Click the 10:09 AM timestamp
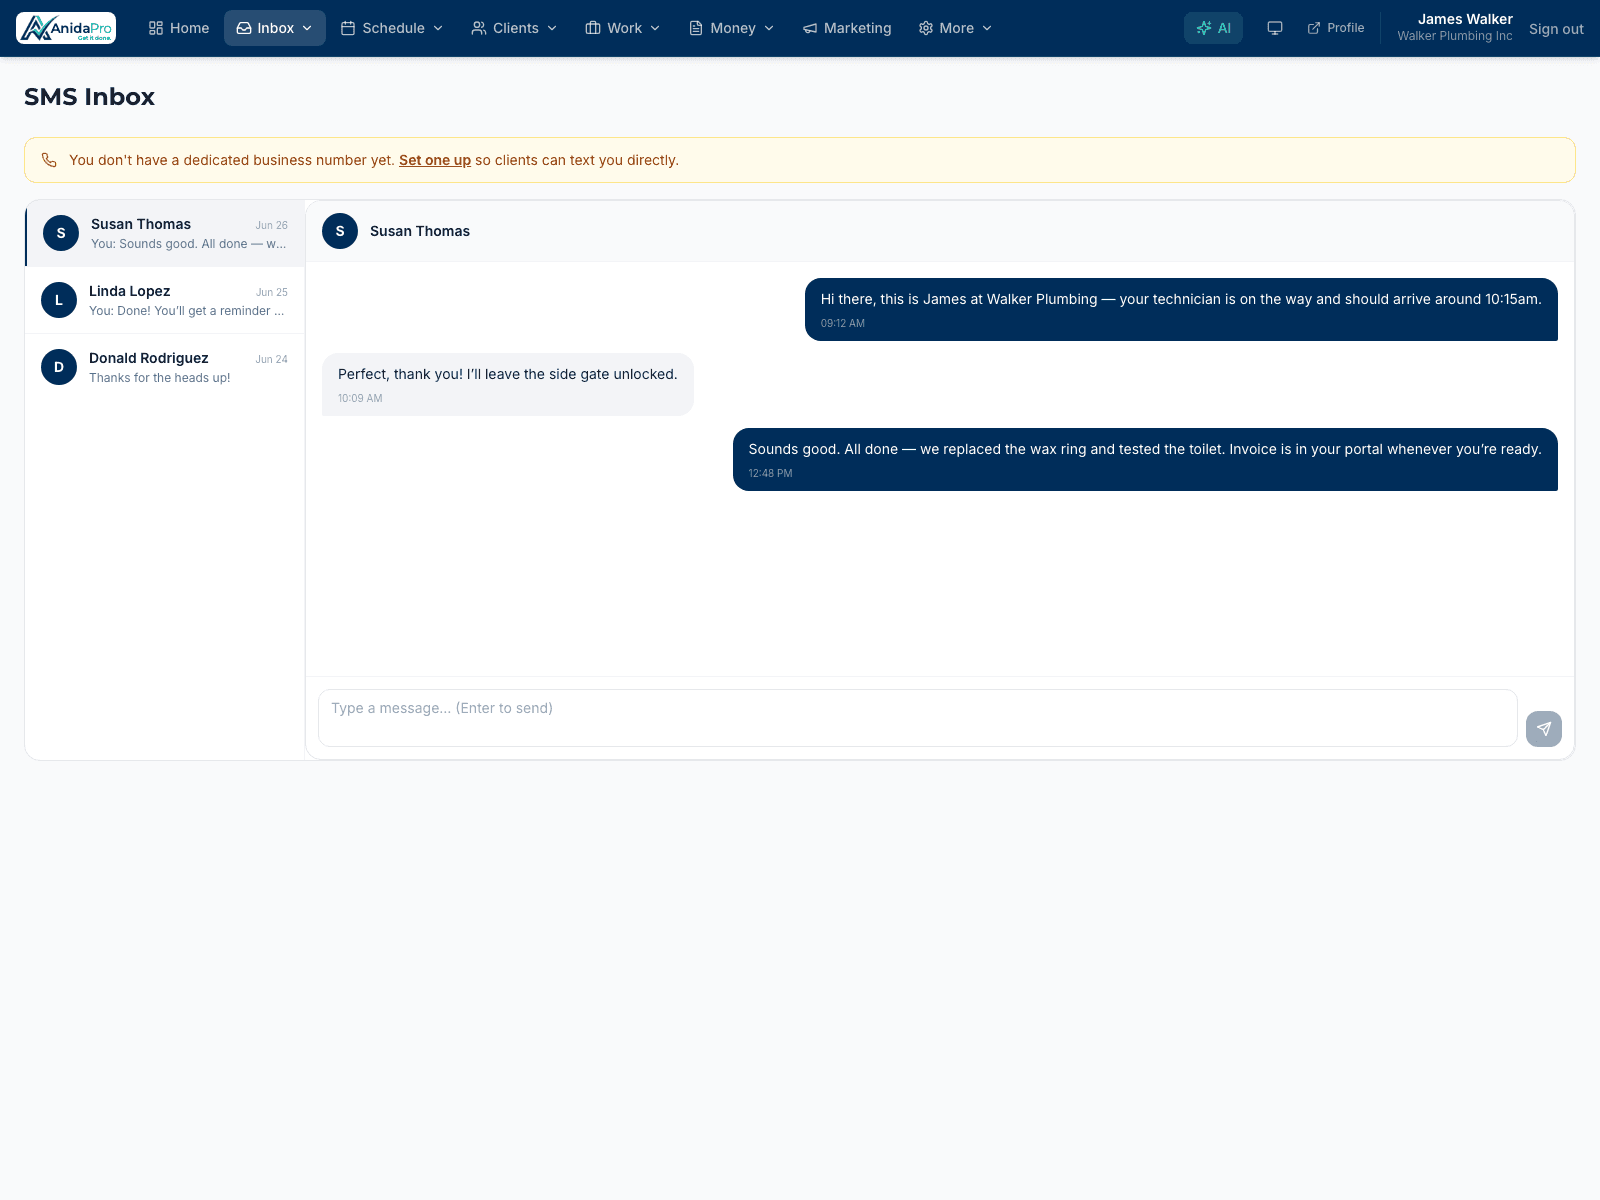 point(360,398)
